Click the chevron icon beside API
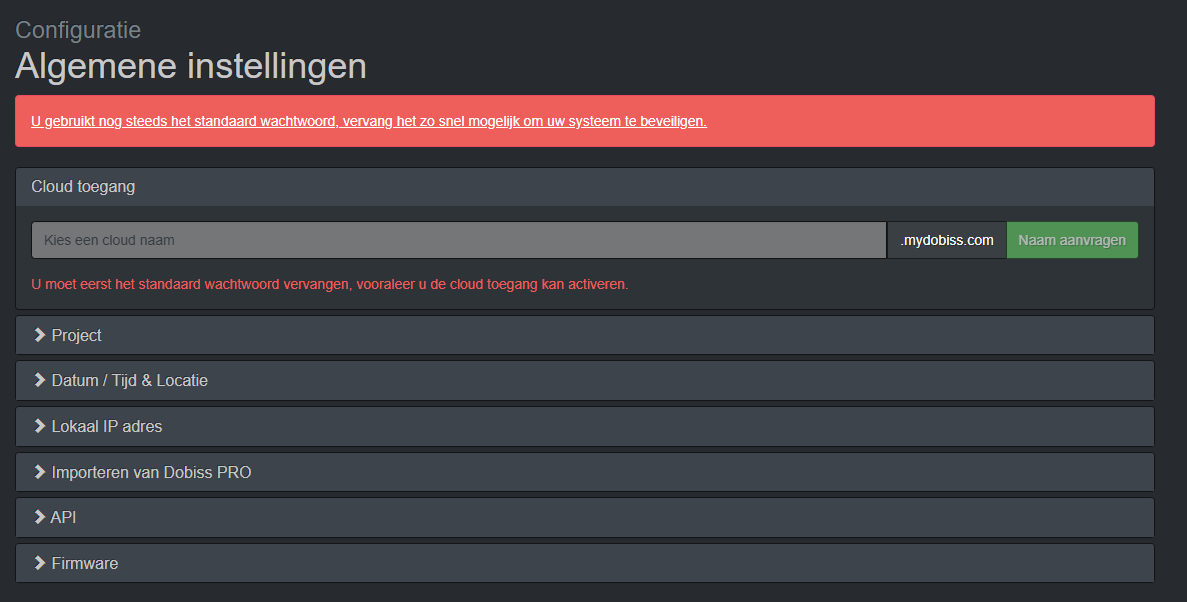Image resolution: width=1187 pixels, height=602 pixels. (40, 517)
